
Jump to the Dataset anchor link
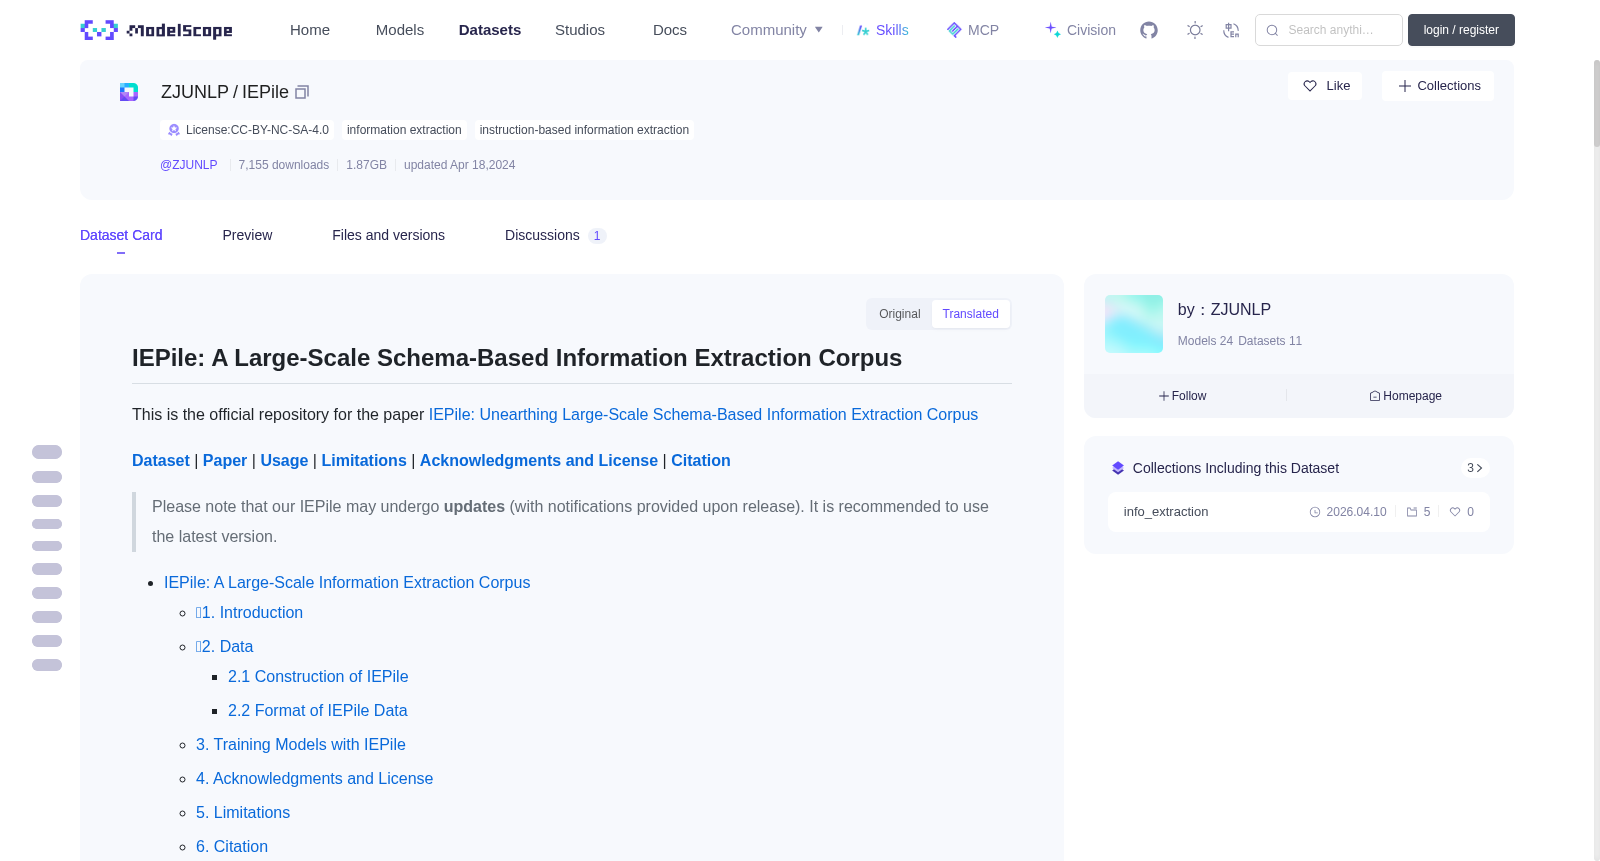[x=161, y=460]
